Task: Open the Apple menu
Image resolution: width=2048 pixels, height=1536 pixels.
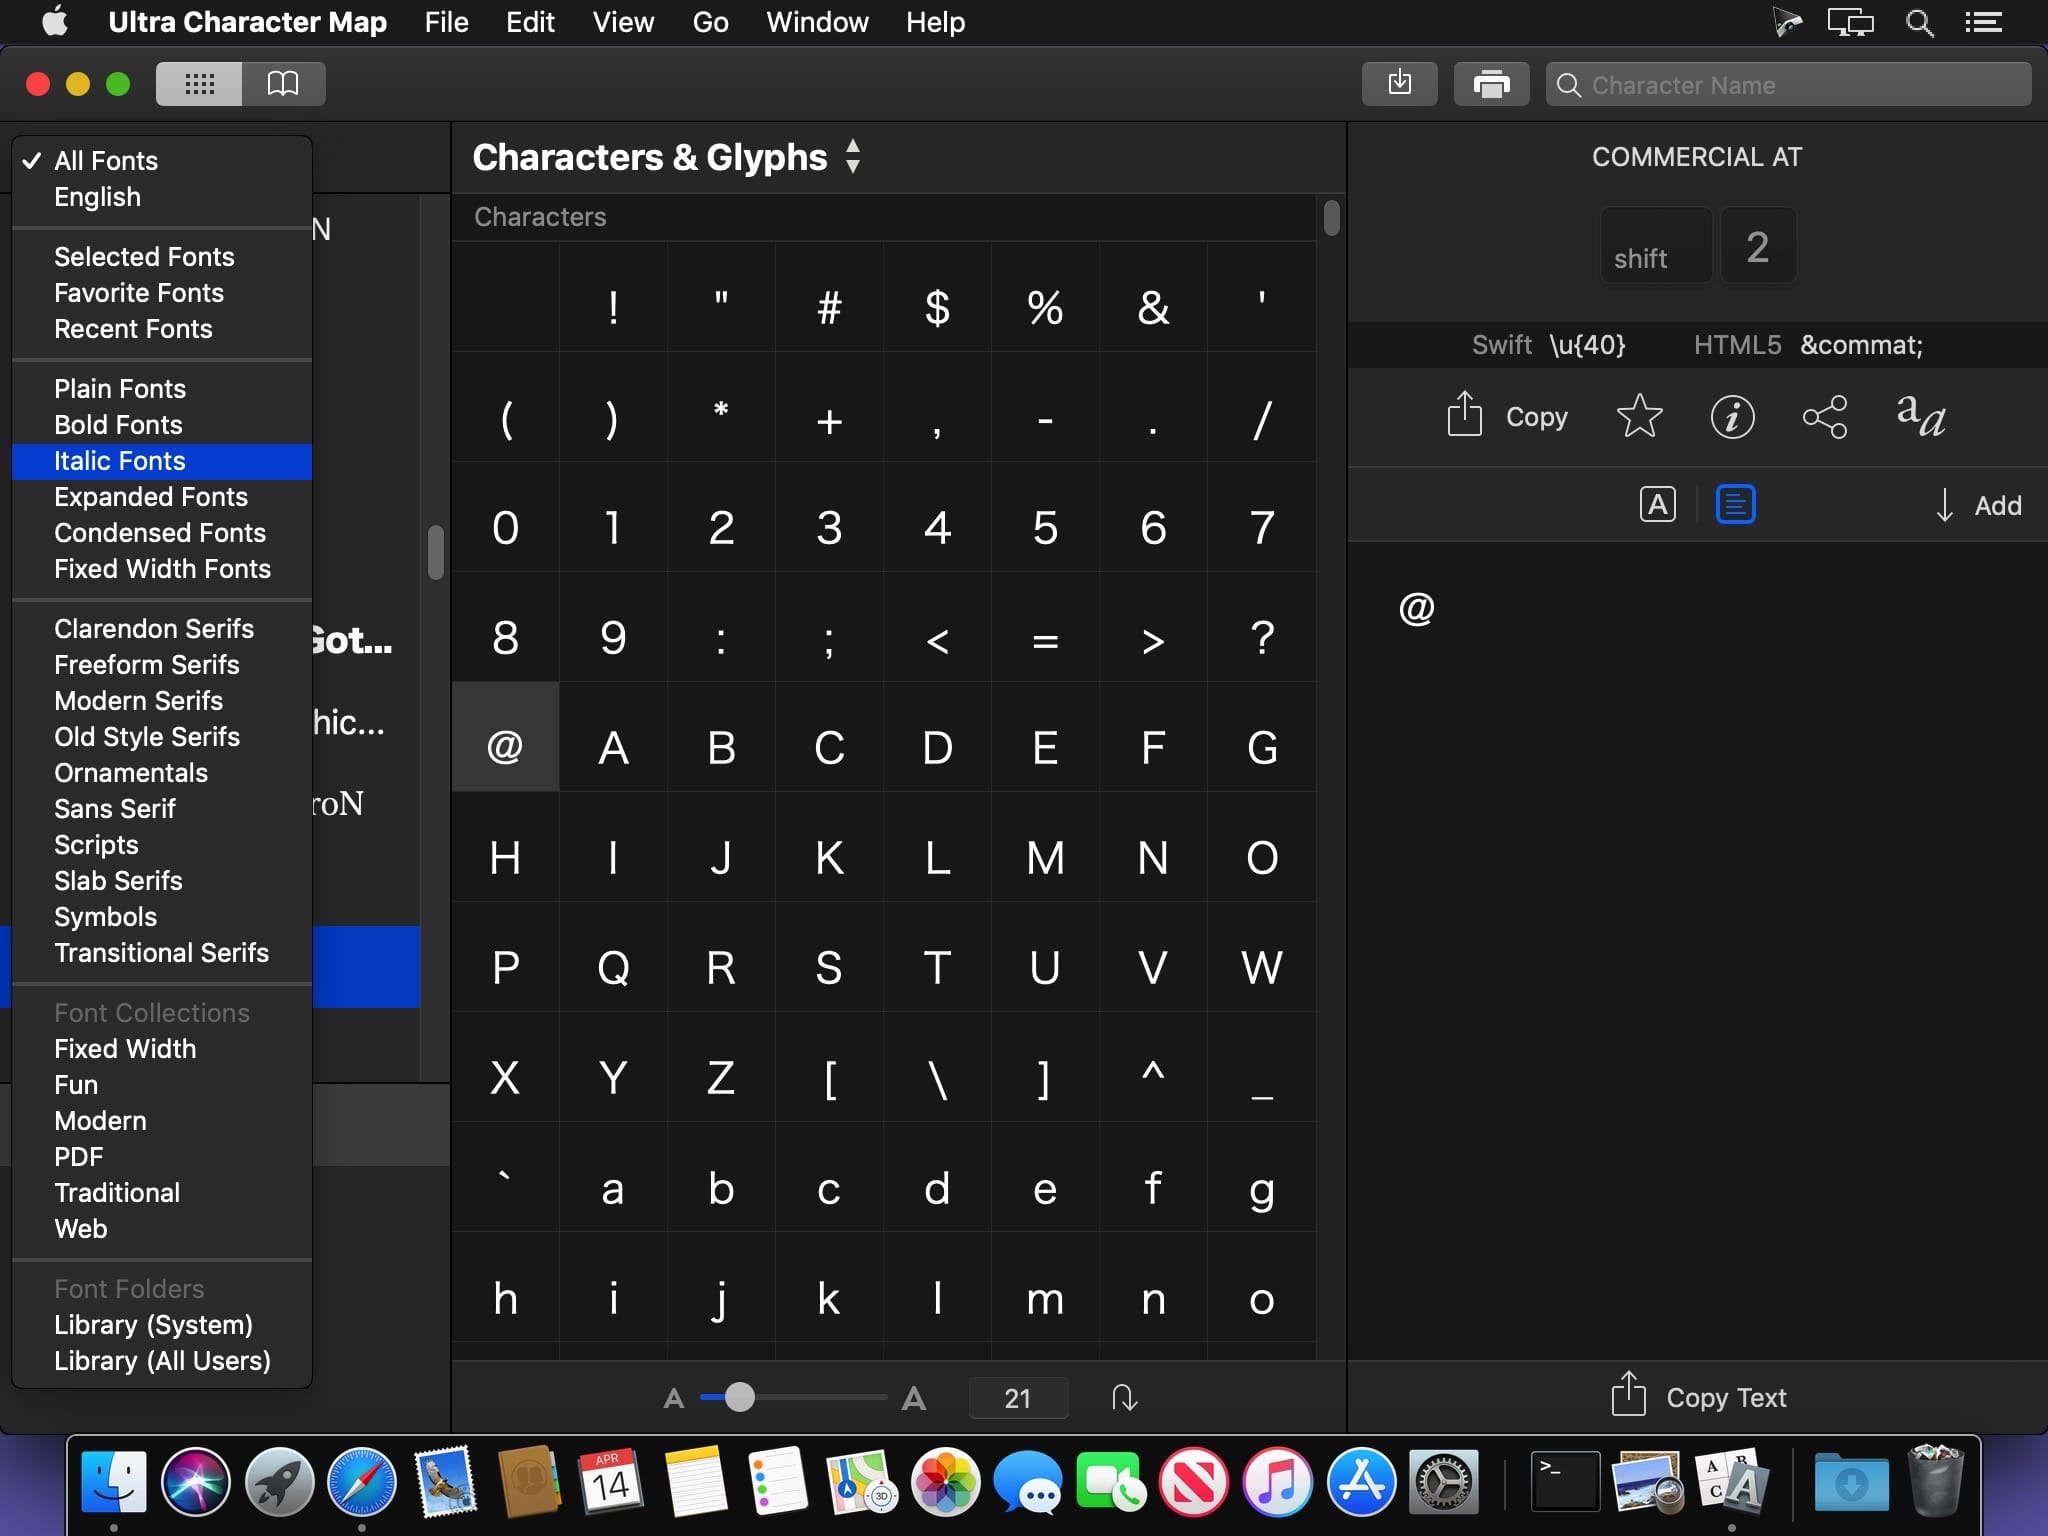Action: pyautogui.click(x=55, y=21)
